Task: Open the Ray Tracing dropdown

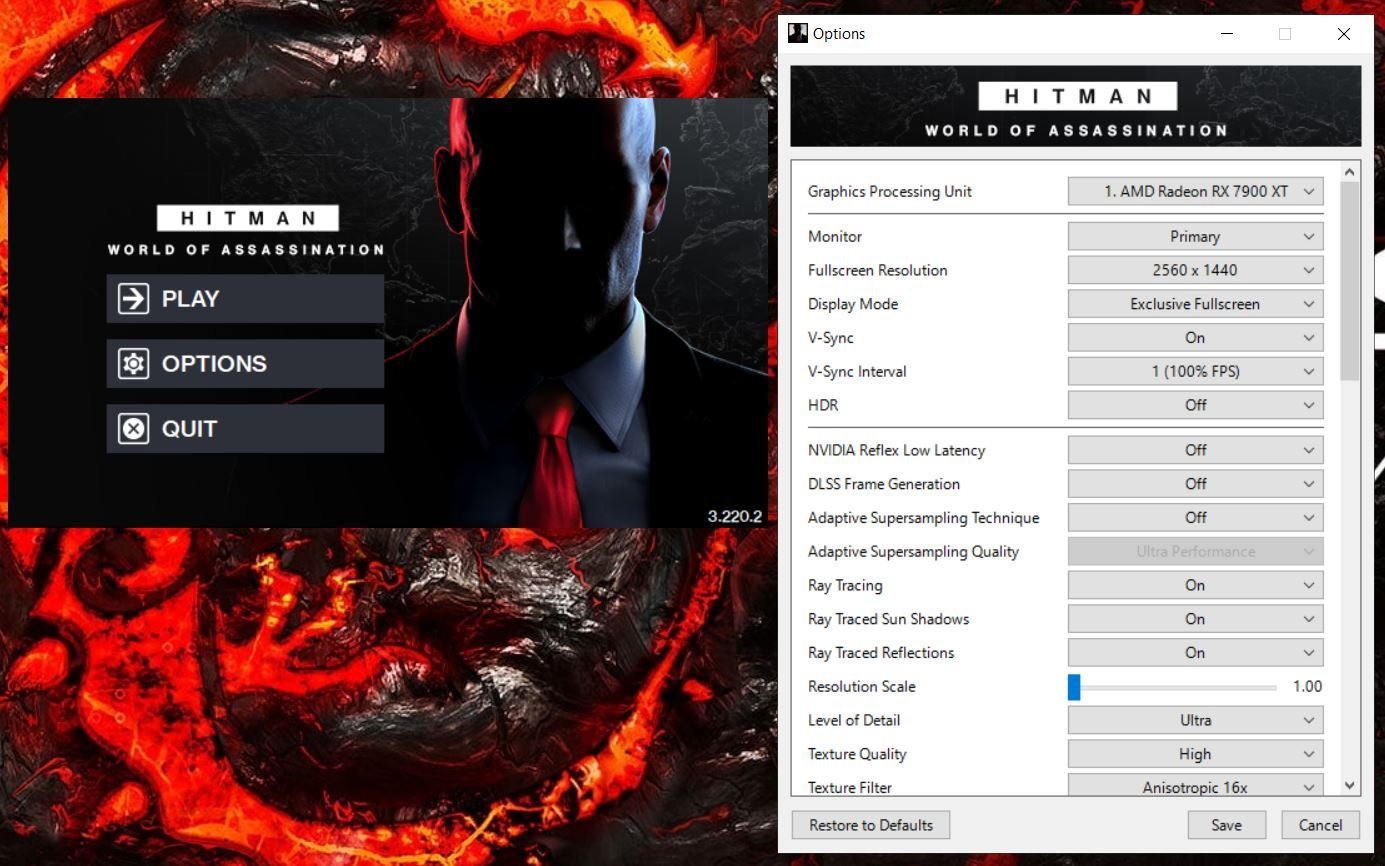Action: [x=1195, y=585]
